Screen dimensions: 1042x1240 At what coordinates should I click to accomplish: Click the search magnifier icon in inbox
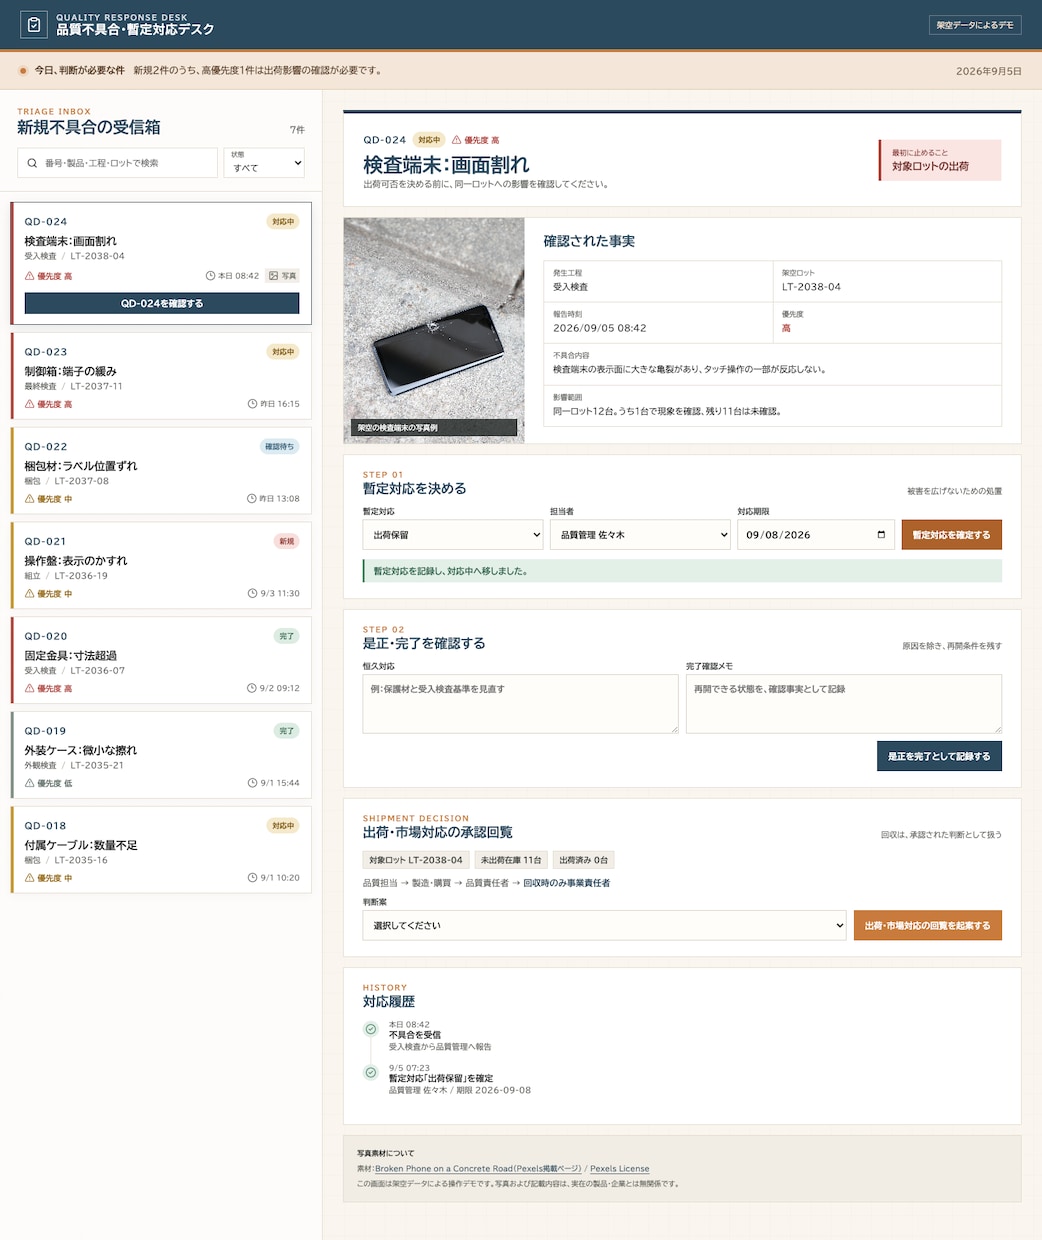pyautogui.click(x=32, y=163)
